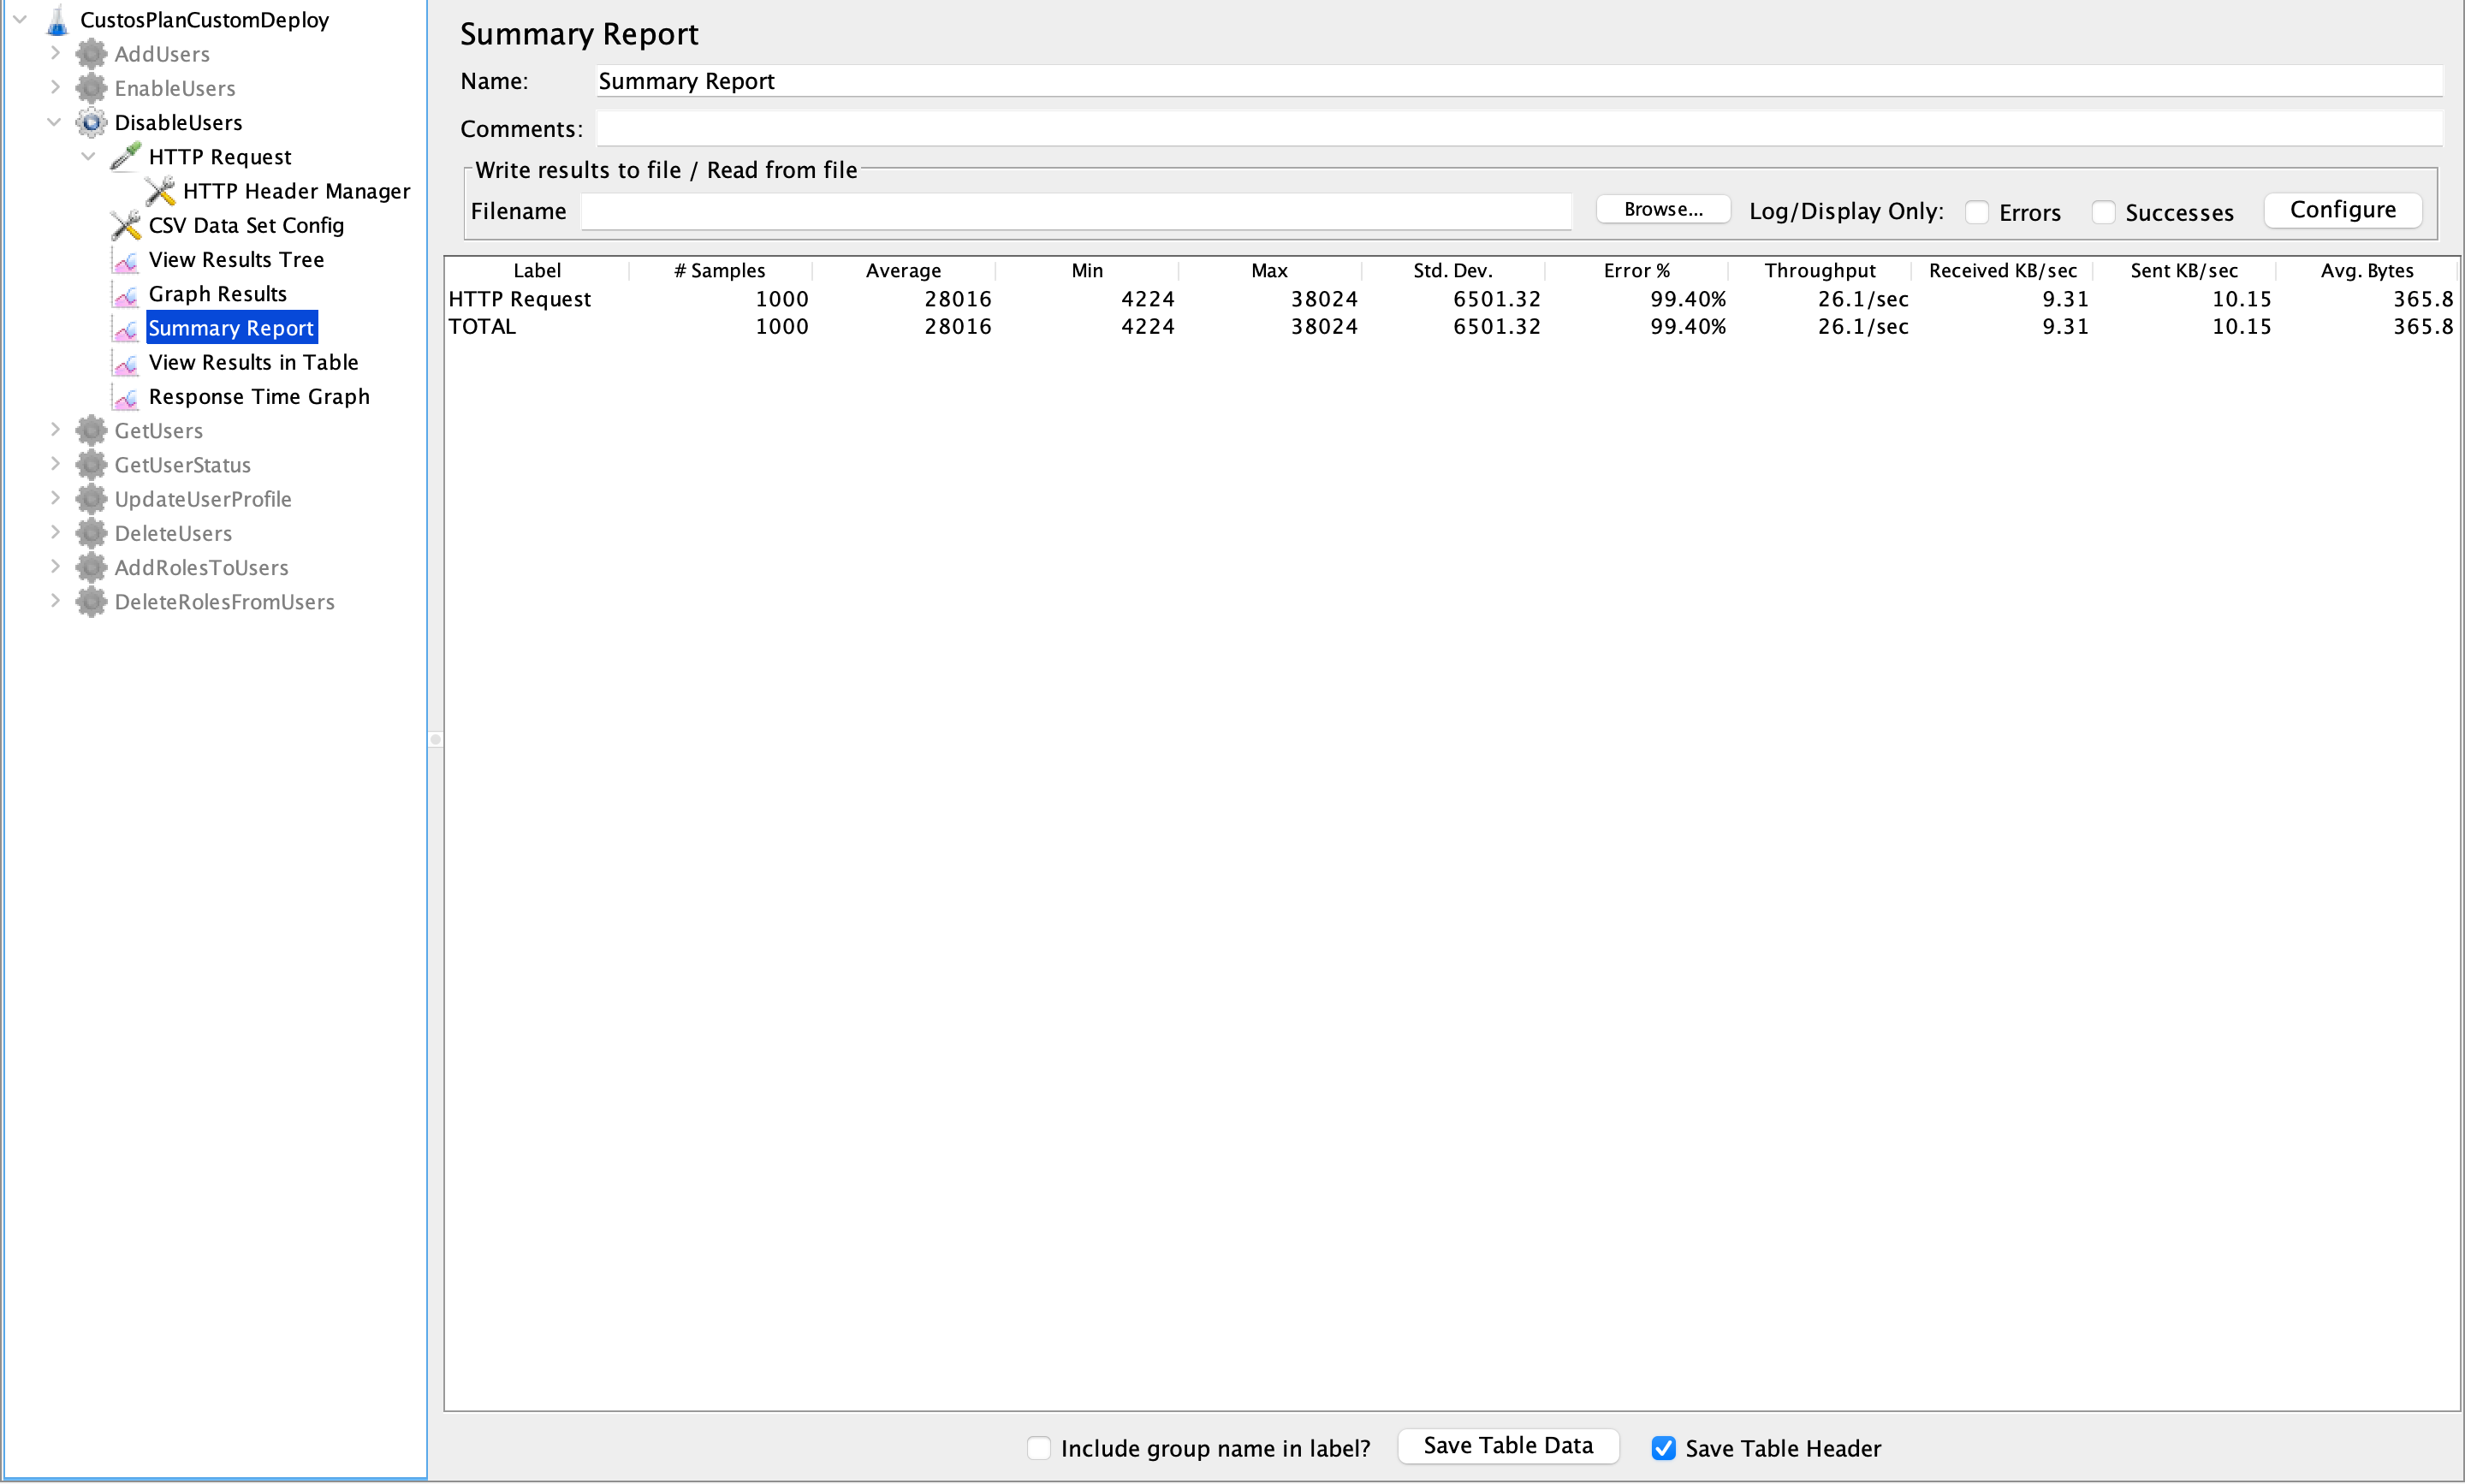Viewport: 2465px width, 1484px height.
Task: Click the Response Time Graph icon
Action: tap(126, 397)
